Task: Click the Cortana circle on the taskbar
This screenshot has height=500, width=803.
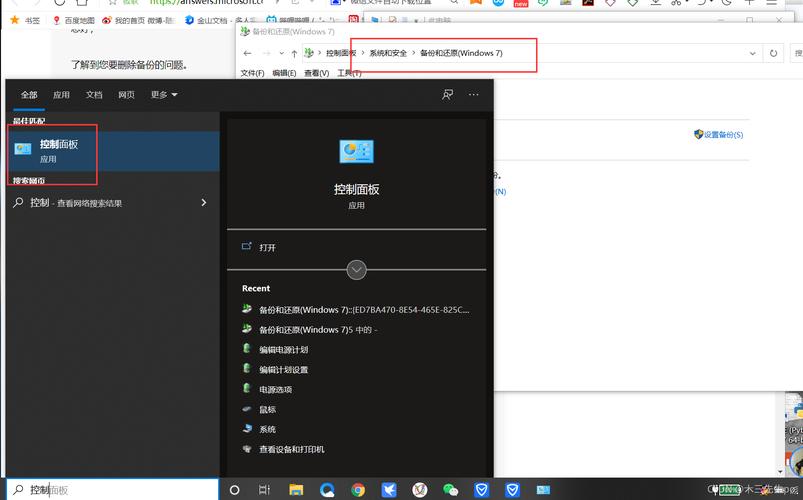Action: 235,490
